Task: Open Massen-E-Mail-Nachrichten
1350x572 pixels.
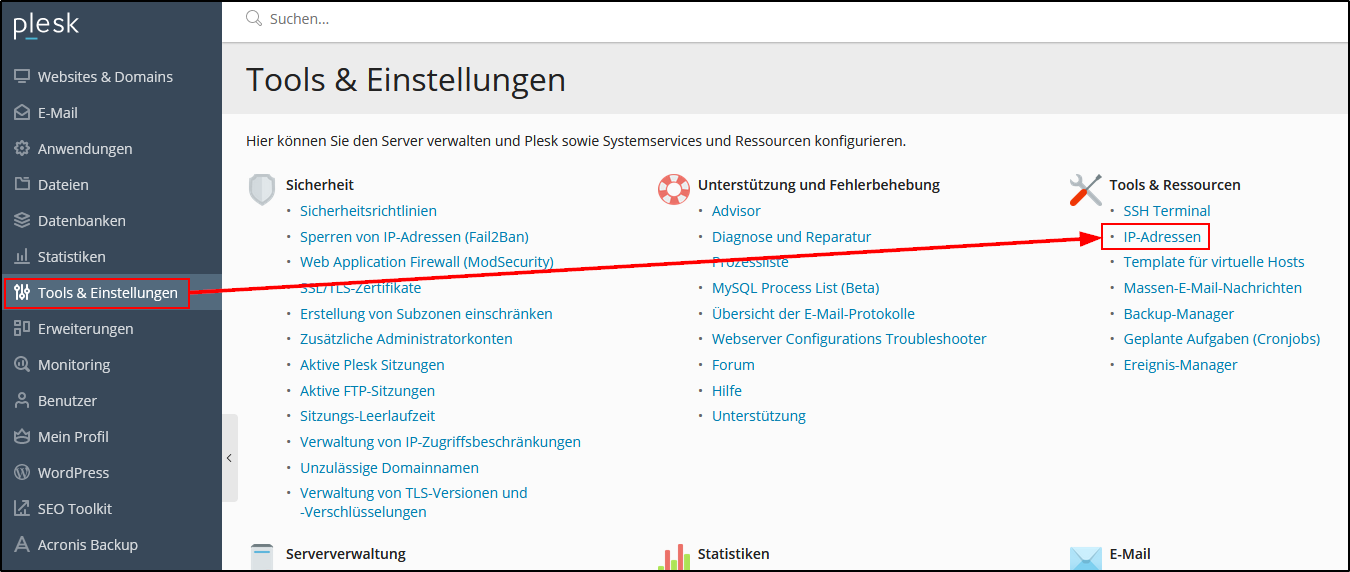Action: [x=1213, y=288]
